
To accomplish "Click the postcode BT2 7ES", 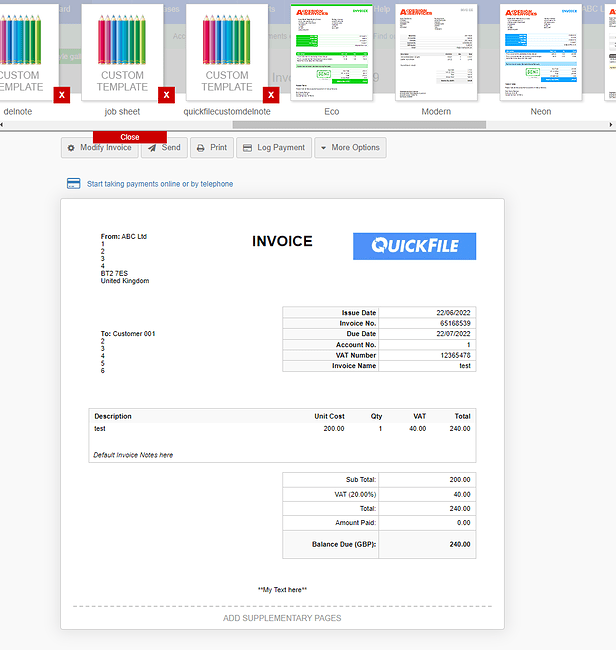I will 114,274.
